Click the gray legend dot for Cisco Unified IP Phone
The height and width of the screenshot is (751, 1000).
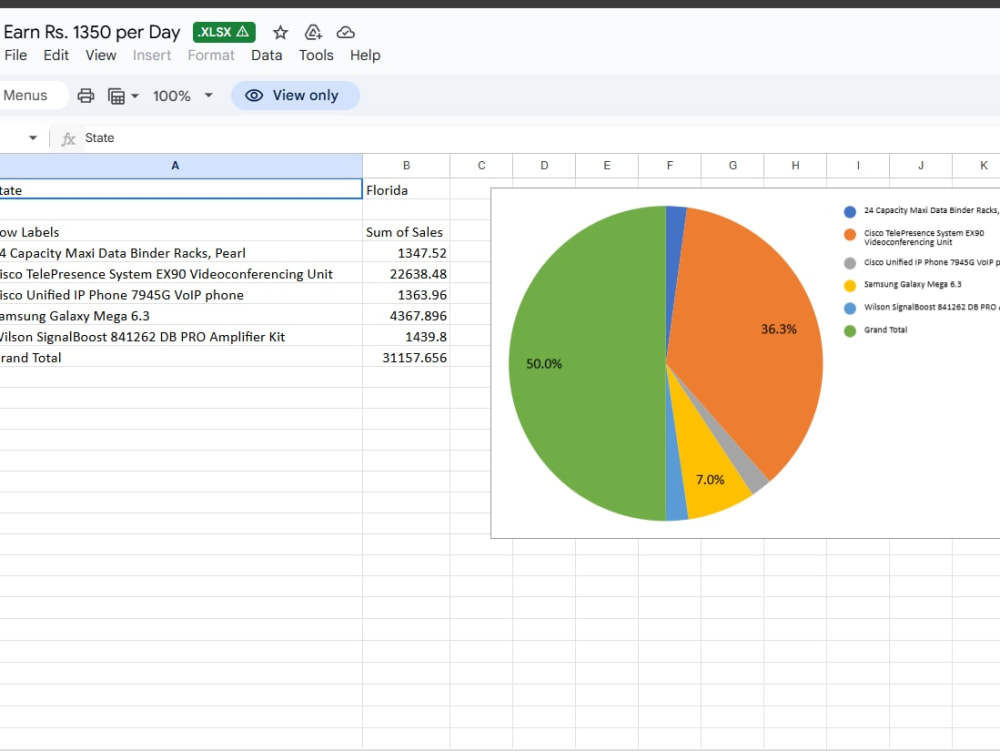click(x=849, y=263)
